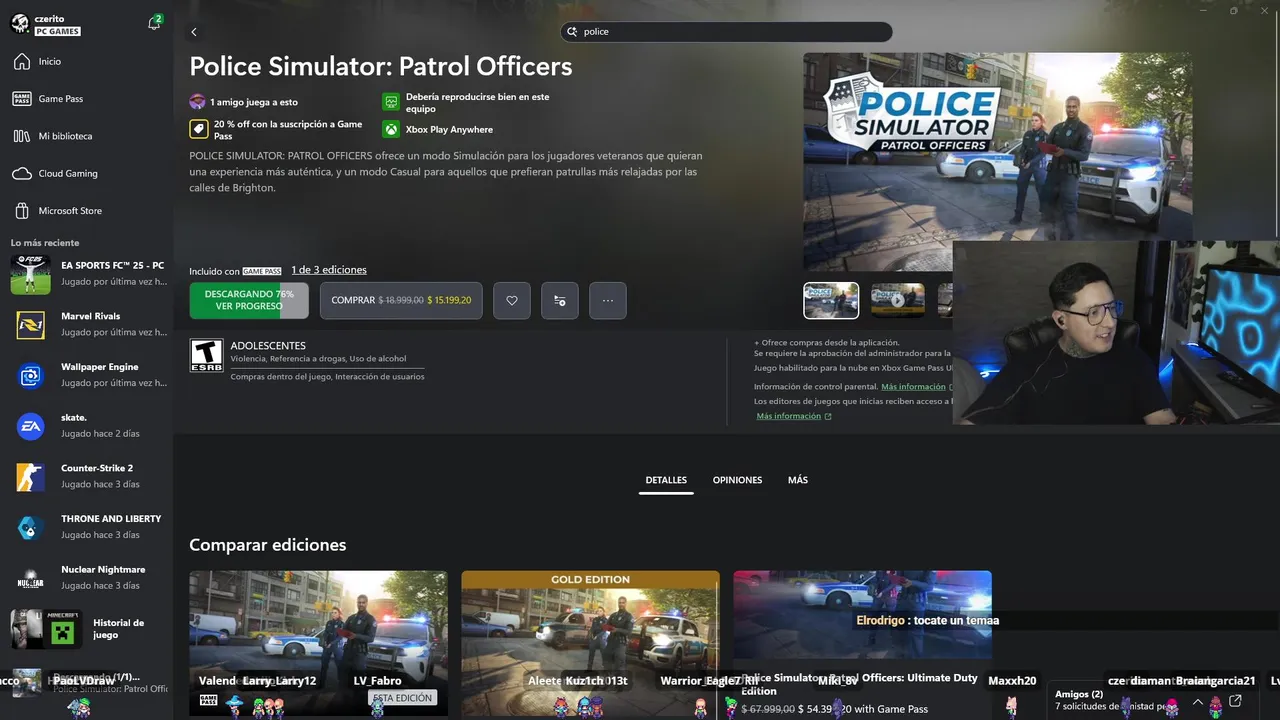Click the friend plays this avatar icon
Viewport: 1280px width, 720px height.
[x=197, y=102]
